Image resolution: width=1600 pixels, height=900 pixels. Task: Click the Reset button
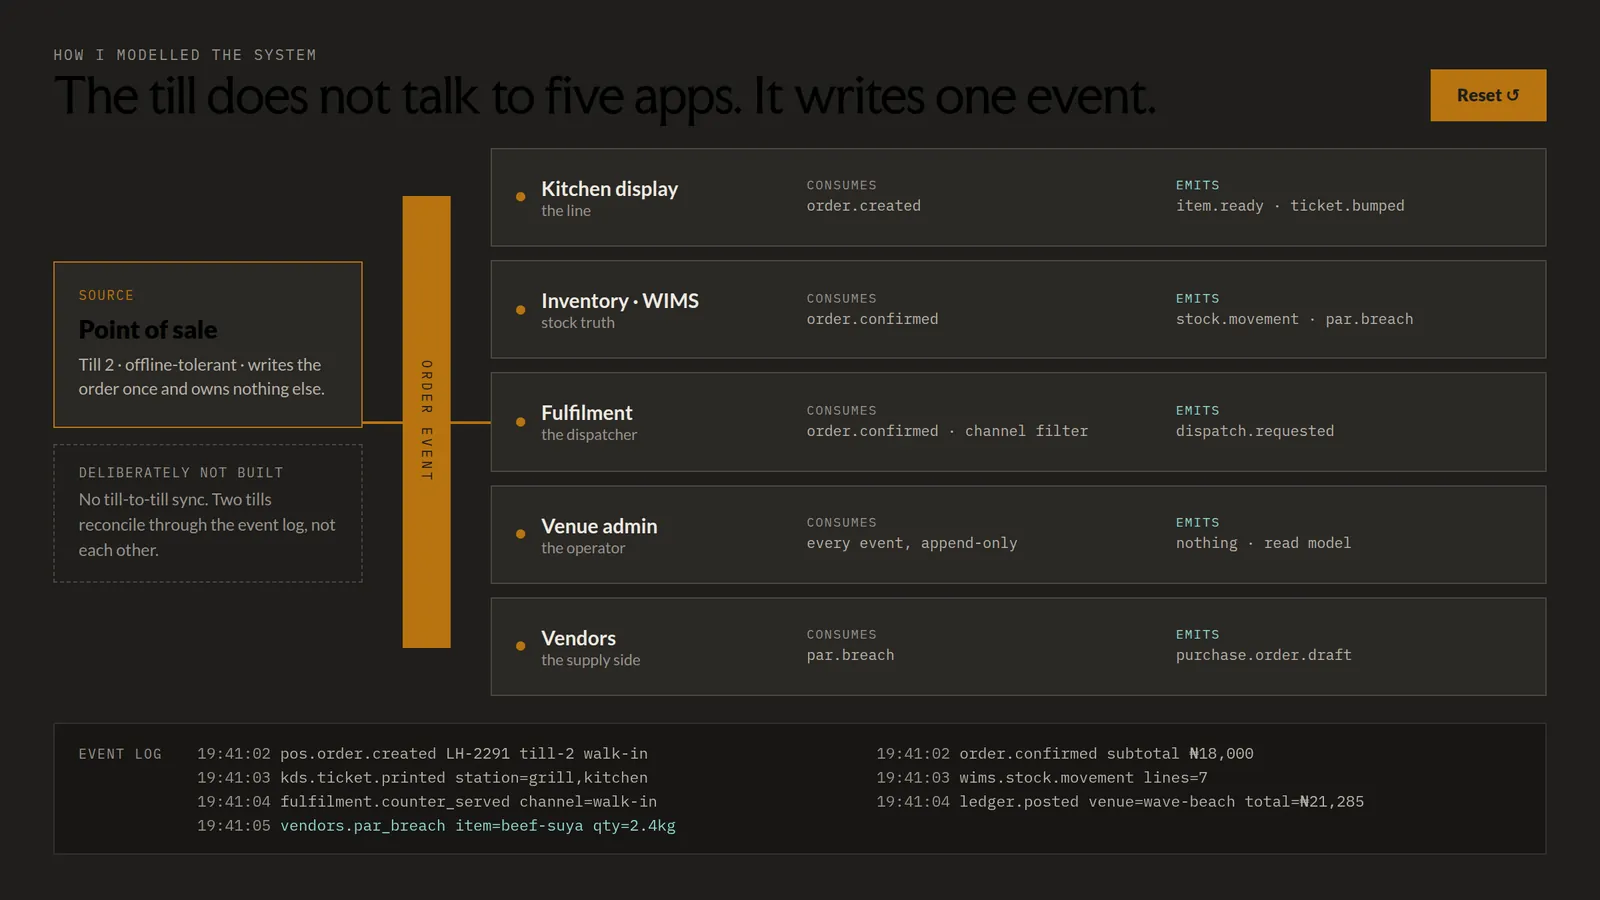point(1488,95)
